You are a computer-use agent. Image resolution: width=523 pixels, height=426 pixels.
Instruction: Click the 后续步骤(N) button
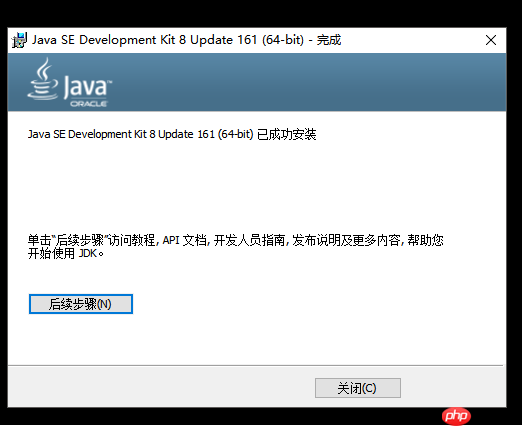(81, 304)
